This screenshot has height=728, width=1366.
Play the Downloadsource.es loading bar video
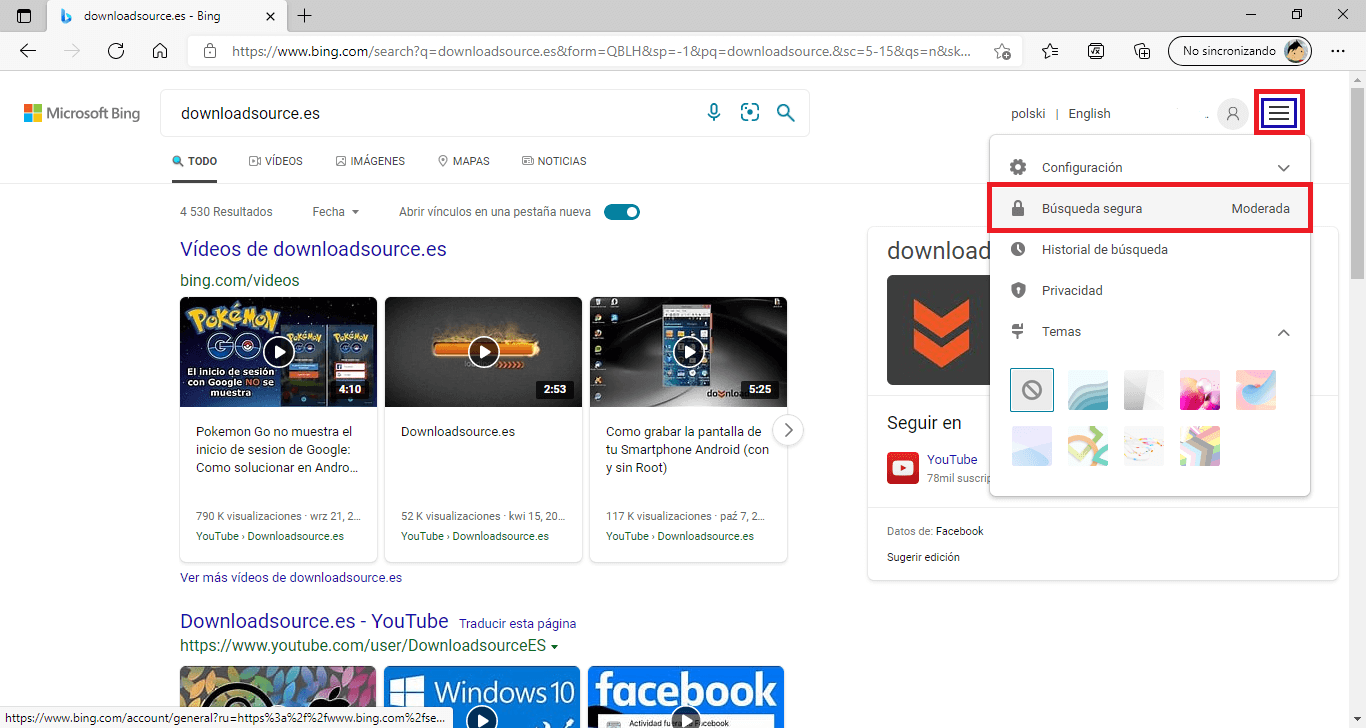tap(483, 352)
